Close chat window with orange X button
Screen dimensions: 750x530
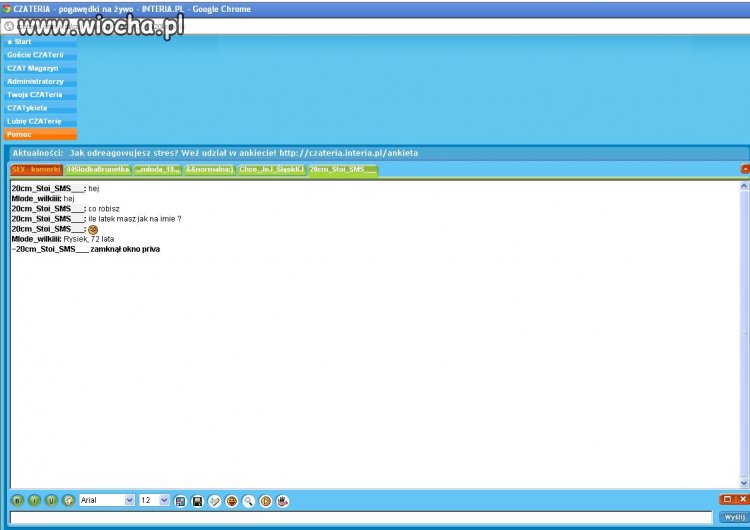(742, 499)
